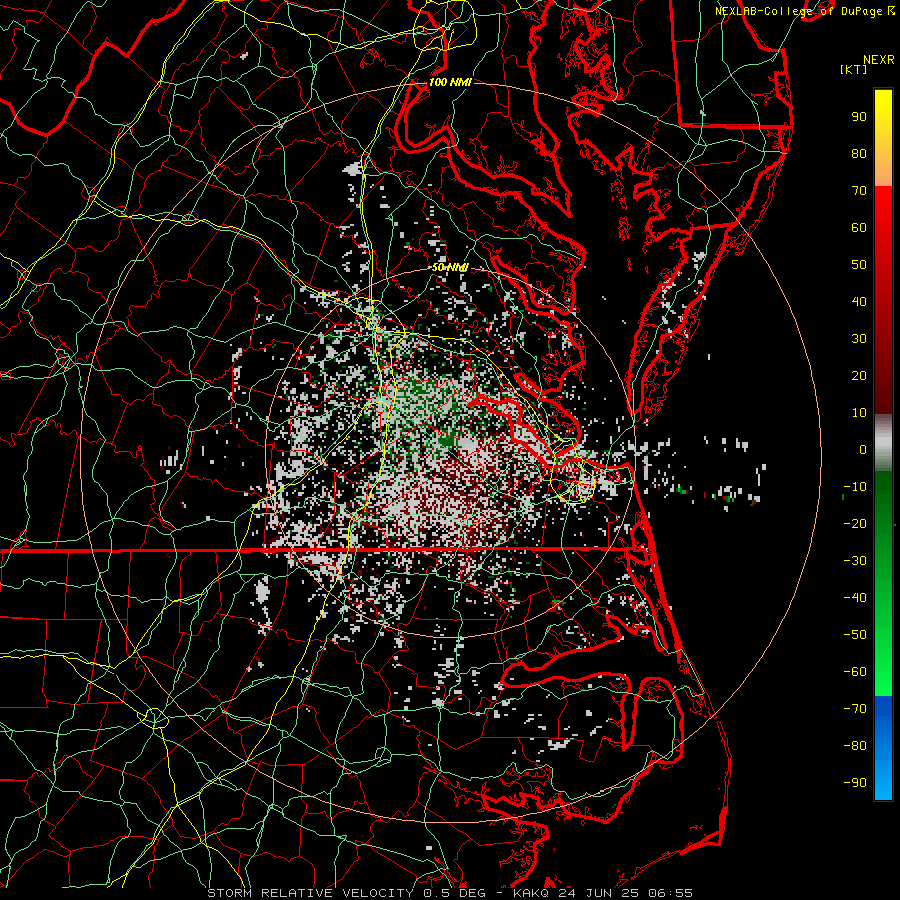Image resolution: width=900 pixels, height=900 pixels.
Task: Select the [KT] units label above the color scale
Action: pos(854,69)
